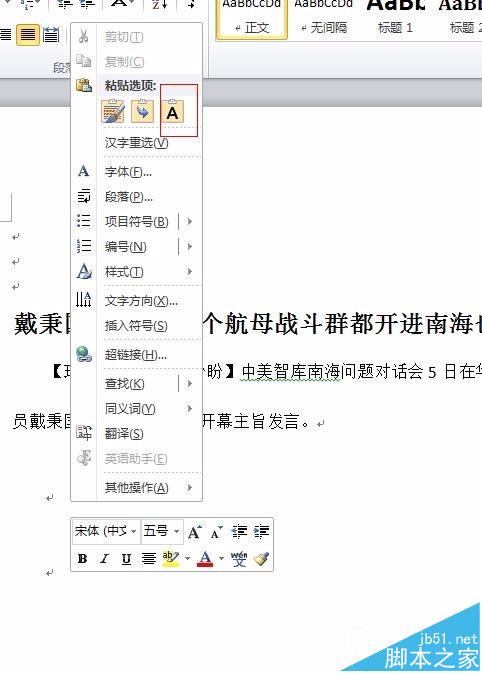This screenshot has width=482, height=673.
Task: Click the 超链接(H) globe link icon
Action: 84,355
